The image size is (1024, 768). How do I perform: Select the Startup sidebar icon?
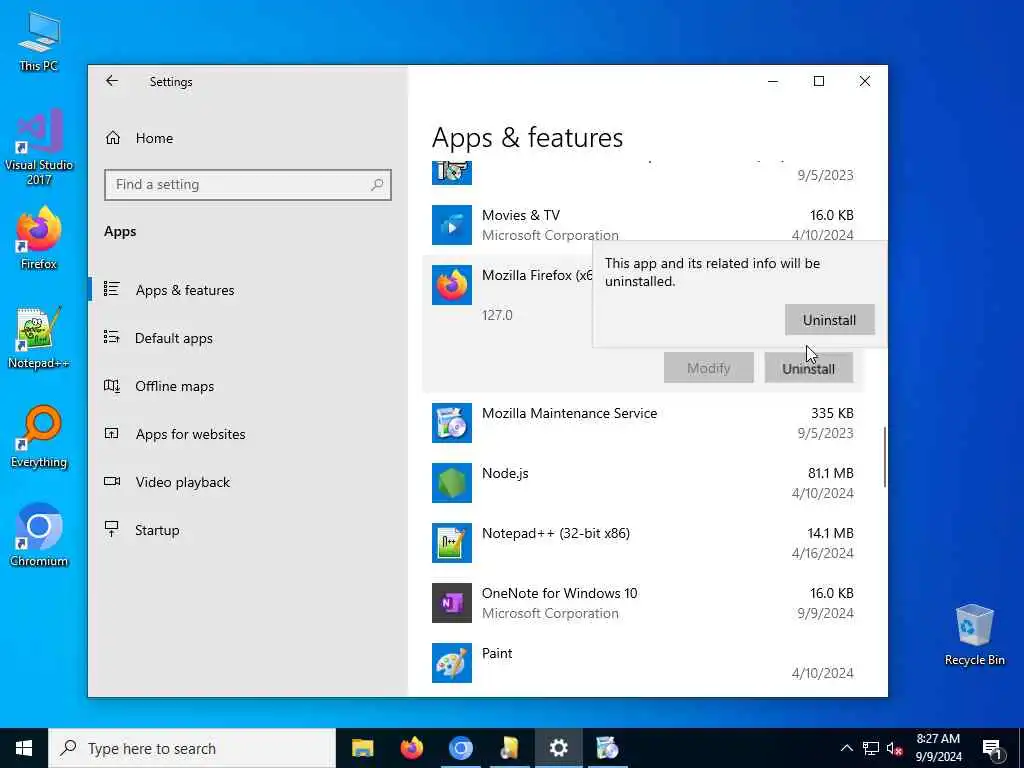(112, 530)
